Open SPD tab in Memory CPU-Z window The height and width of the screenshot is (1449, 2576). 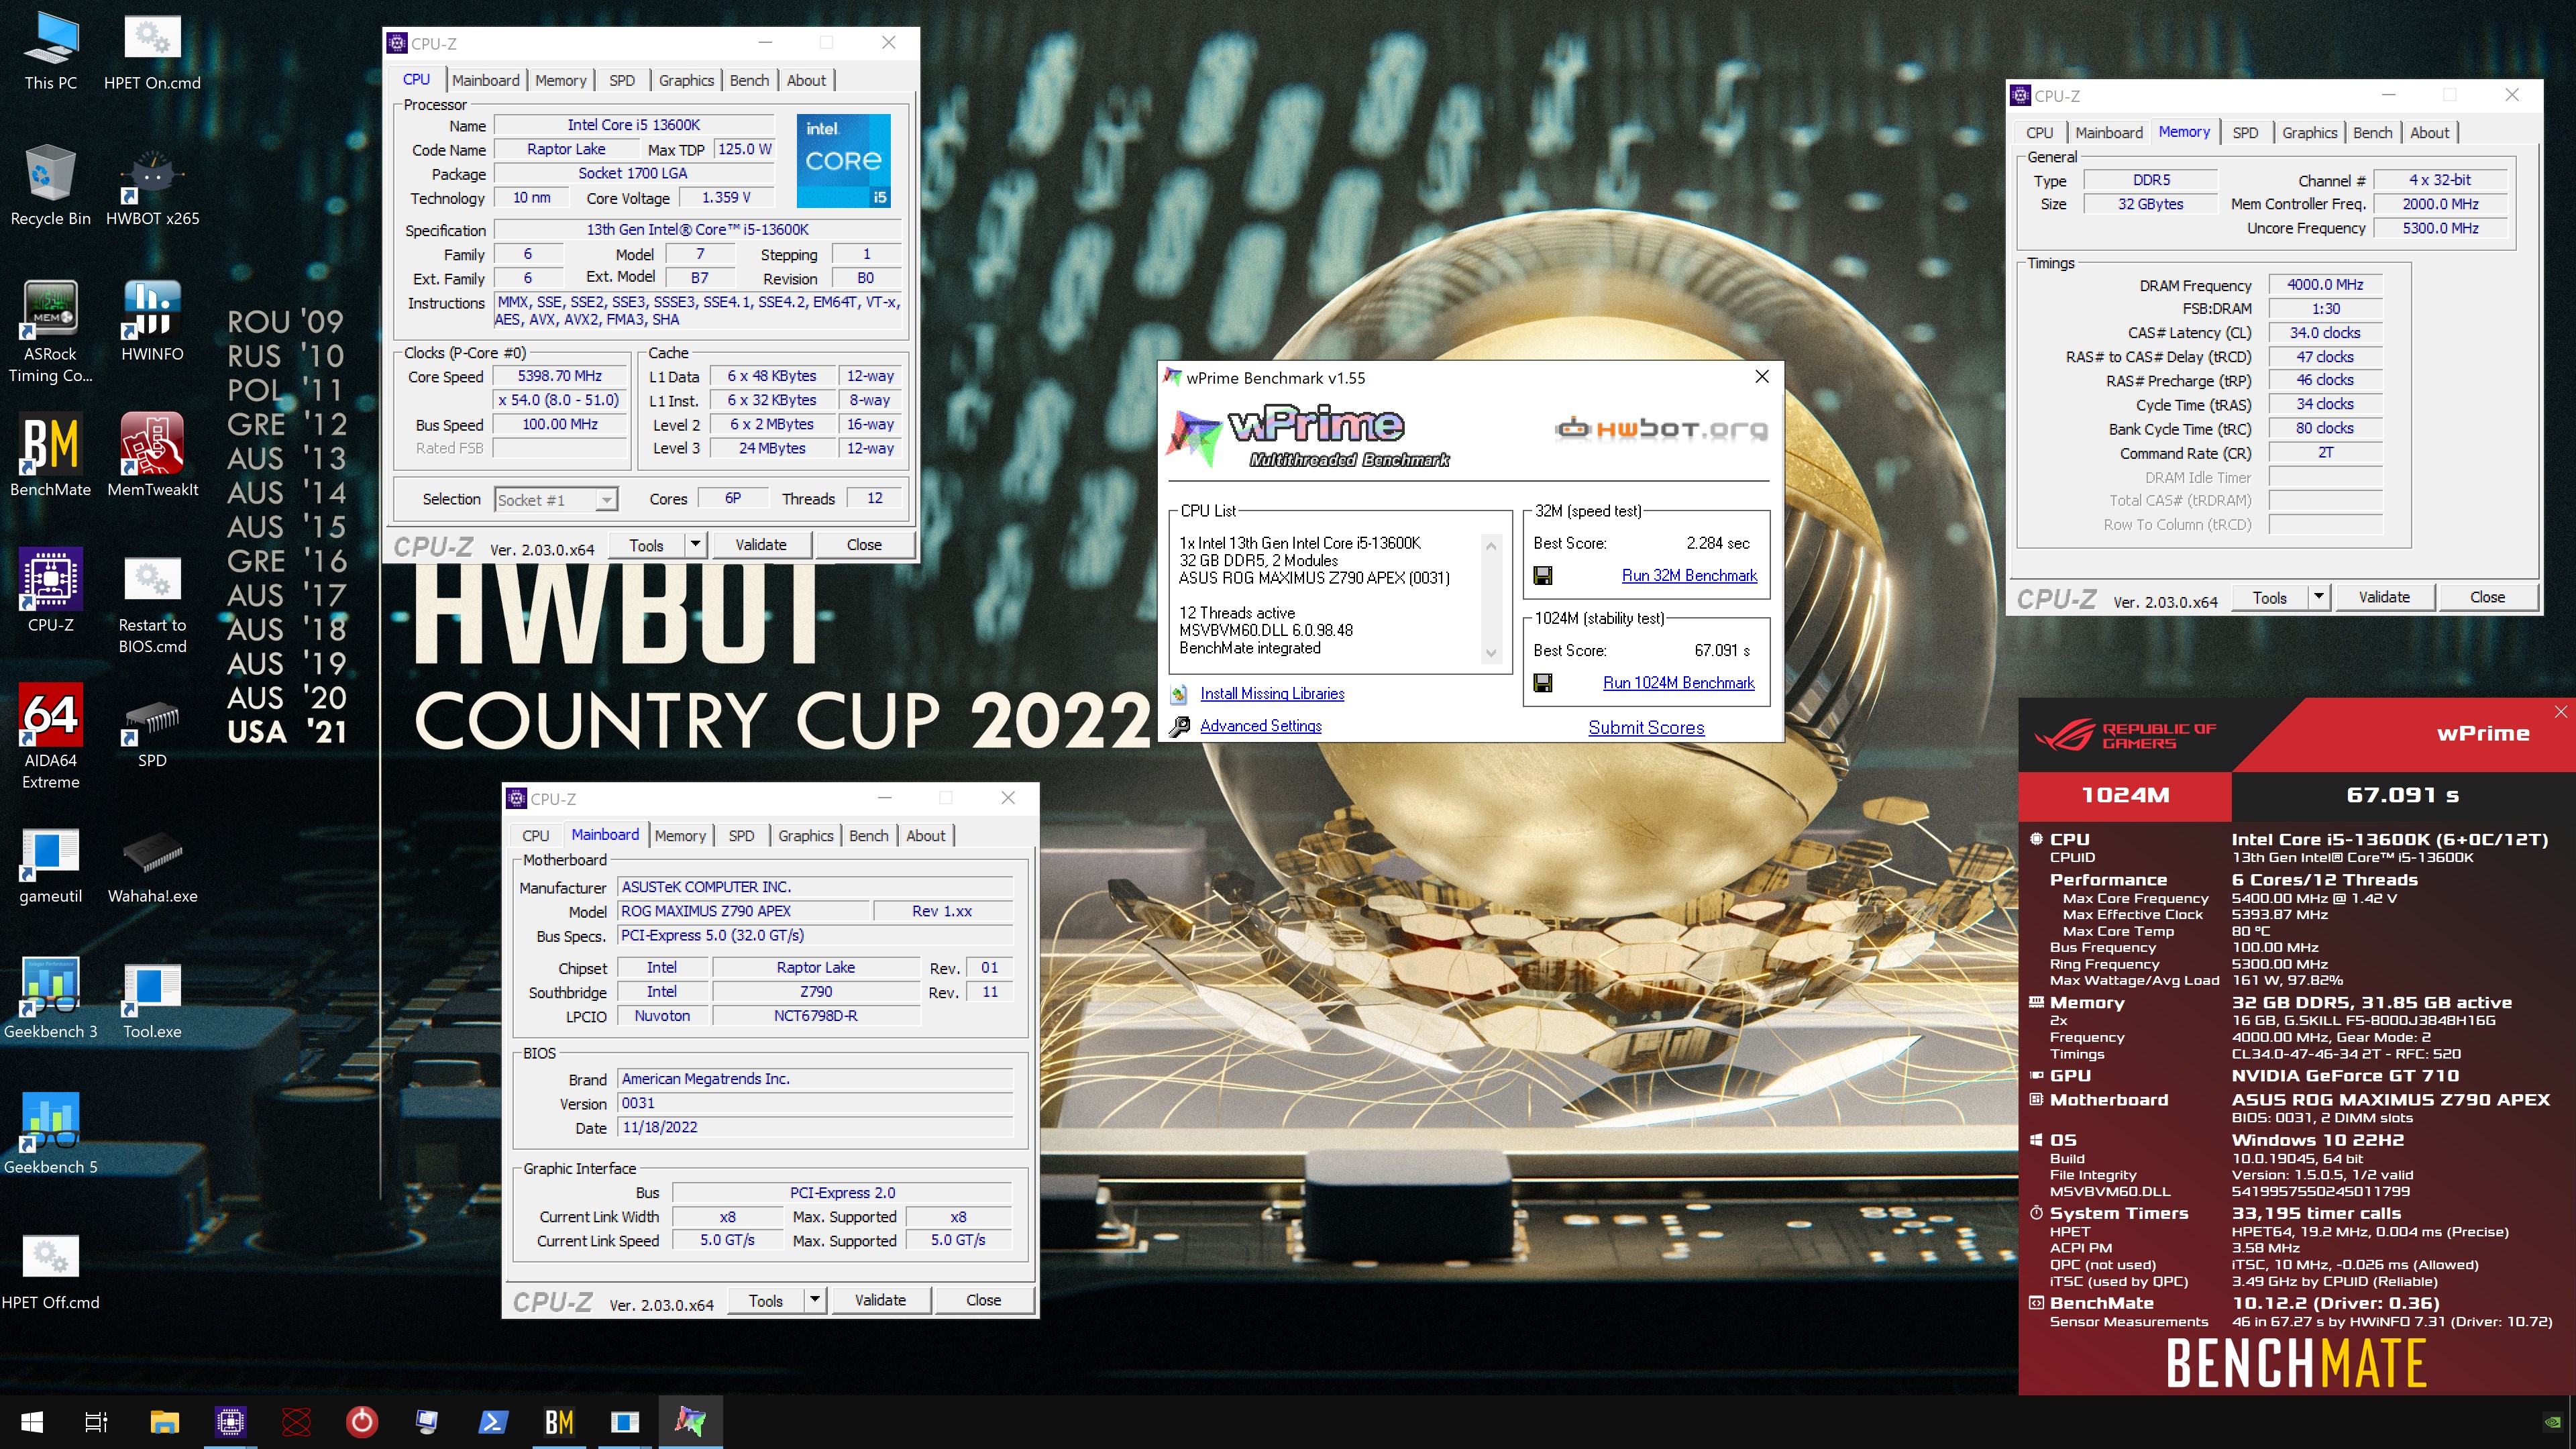[x=2245, y=133]
